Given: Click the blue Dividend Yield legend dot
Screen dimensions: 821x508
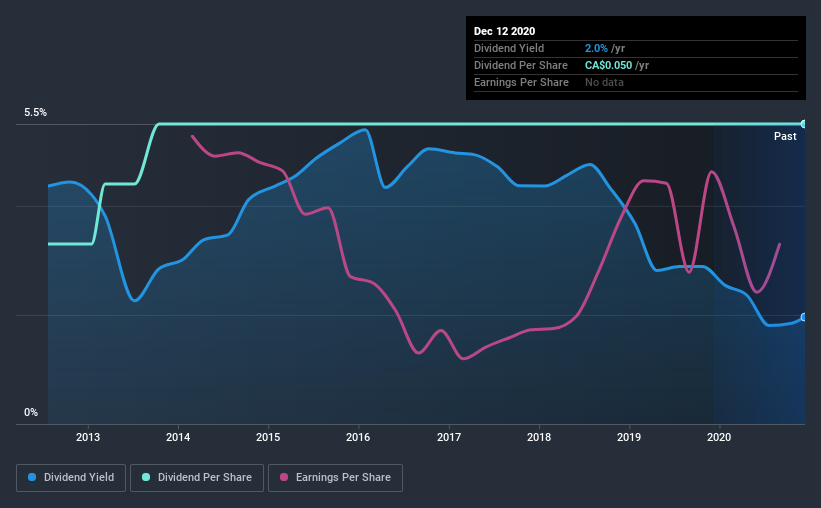Looking at the screenshot, I should tap(32, 477).
